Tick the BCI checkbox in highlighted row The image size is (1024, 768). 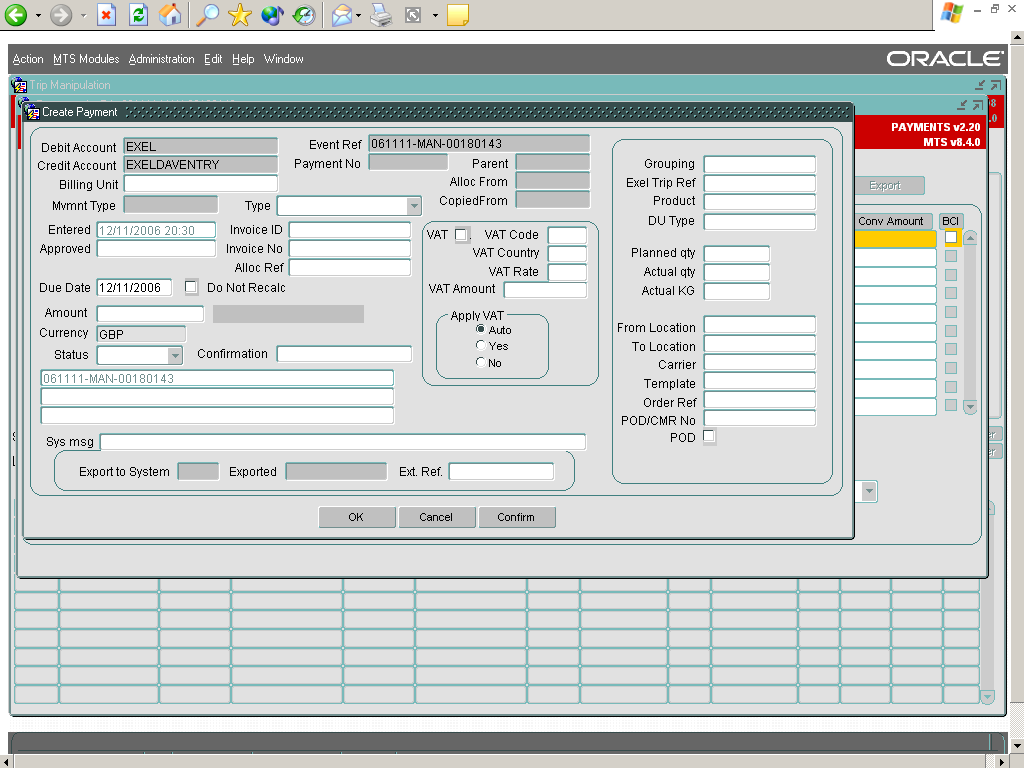tap(951, 238)
